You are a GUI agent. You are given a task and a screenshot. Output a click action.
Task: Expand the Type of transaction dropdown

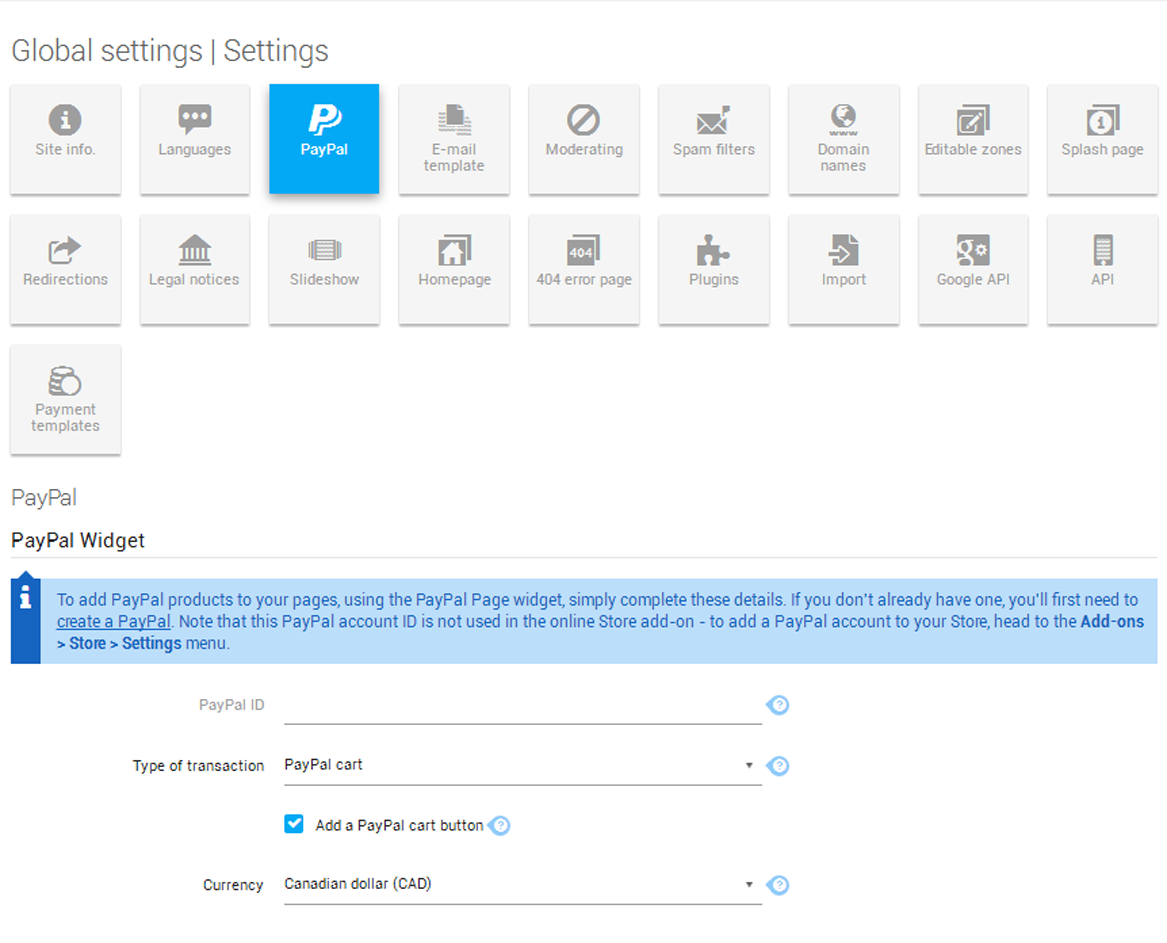tap(522, 766)
